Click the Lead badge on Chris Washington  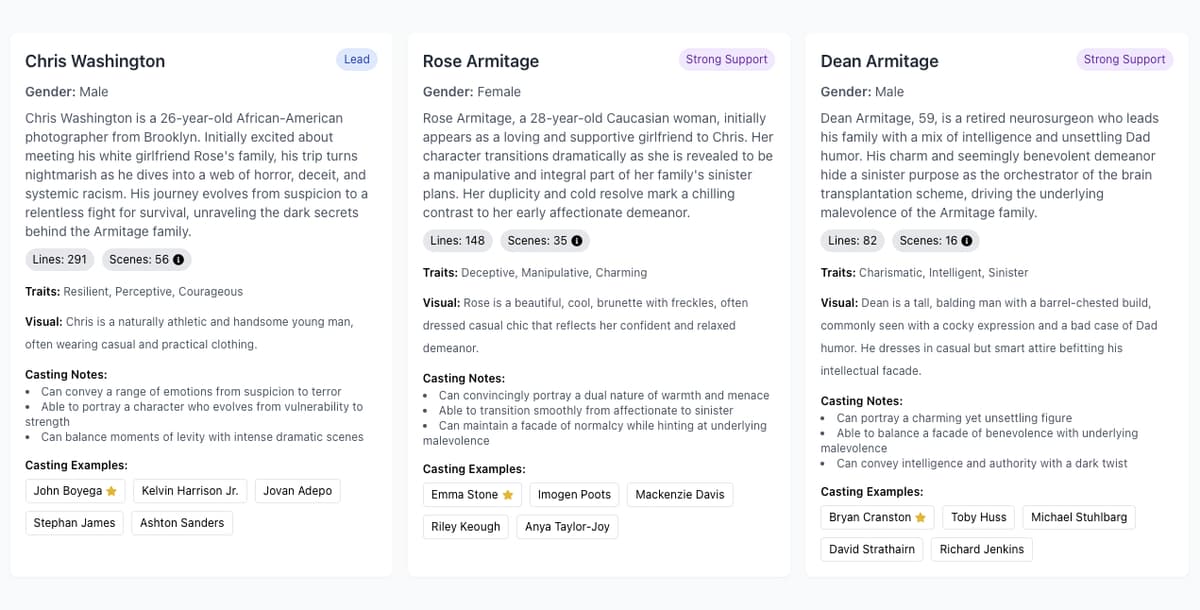[x=356, y=59]
